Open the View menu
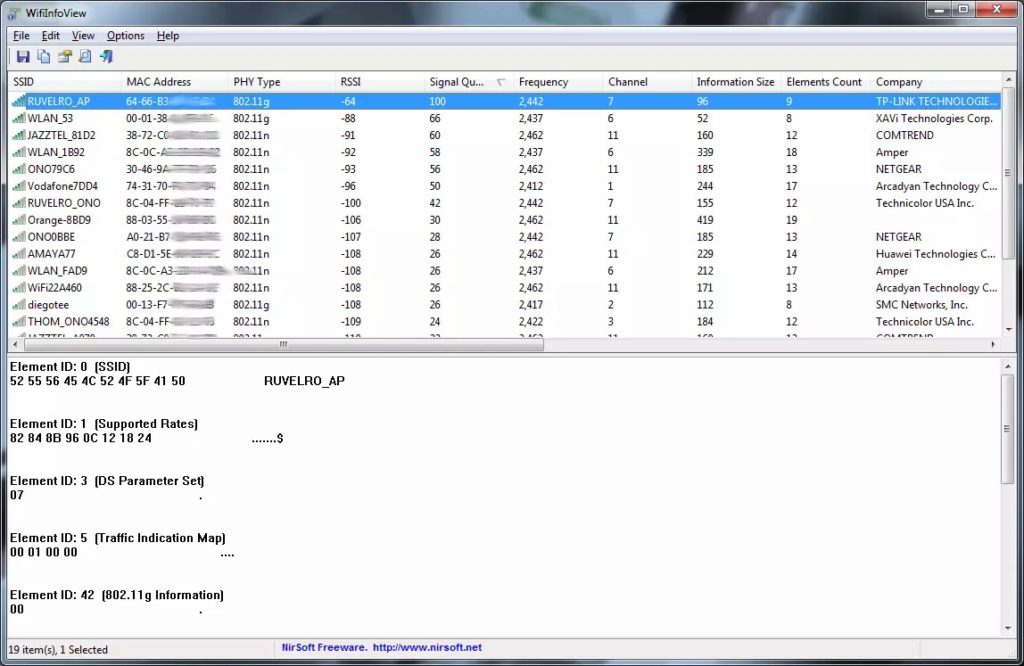1024x666 pixels. pos(83,36)
